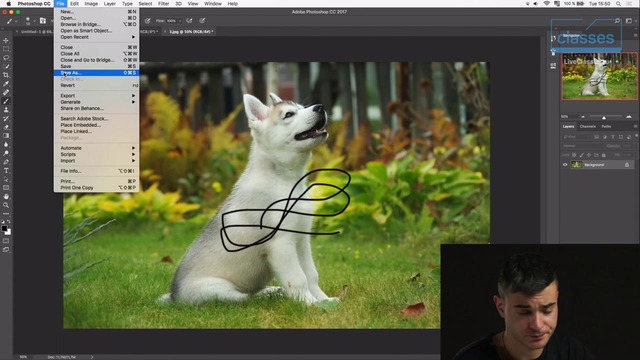
Task: Select the Pen tool
Action: (x=6, y=162)
